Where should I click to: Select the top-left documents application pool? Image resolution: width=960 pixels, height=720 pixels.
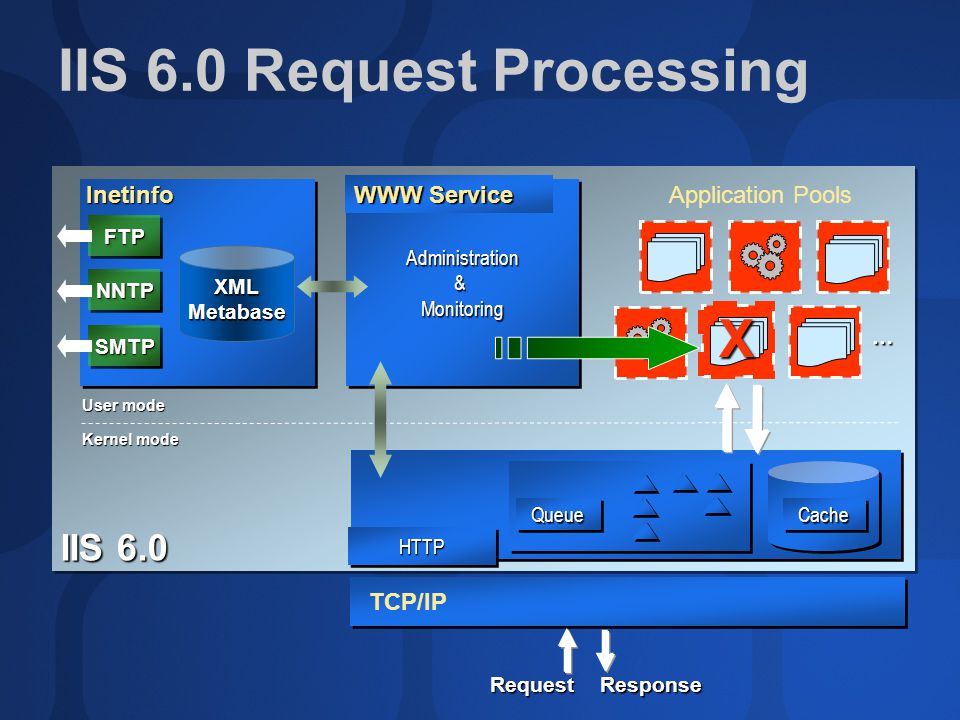tap(676, 257)
